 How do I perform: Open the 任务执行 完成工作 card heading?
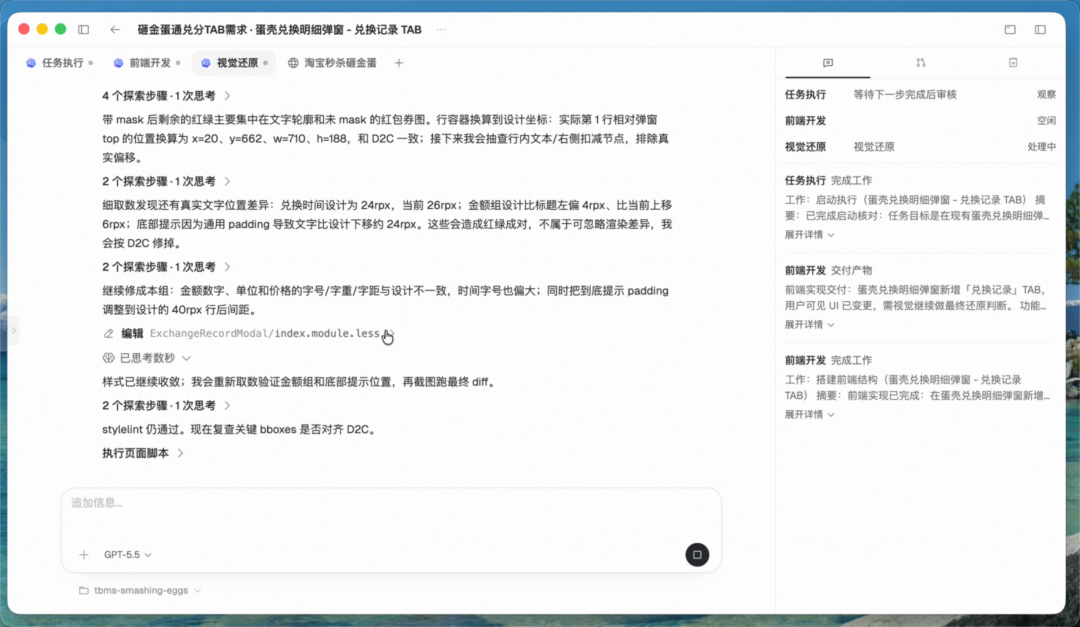(x=828, y=181)
